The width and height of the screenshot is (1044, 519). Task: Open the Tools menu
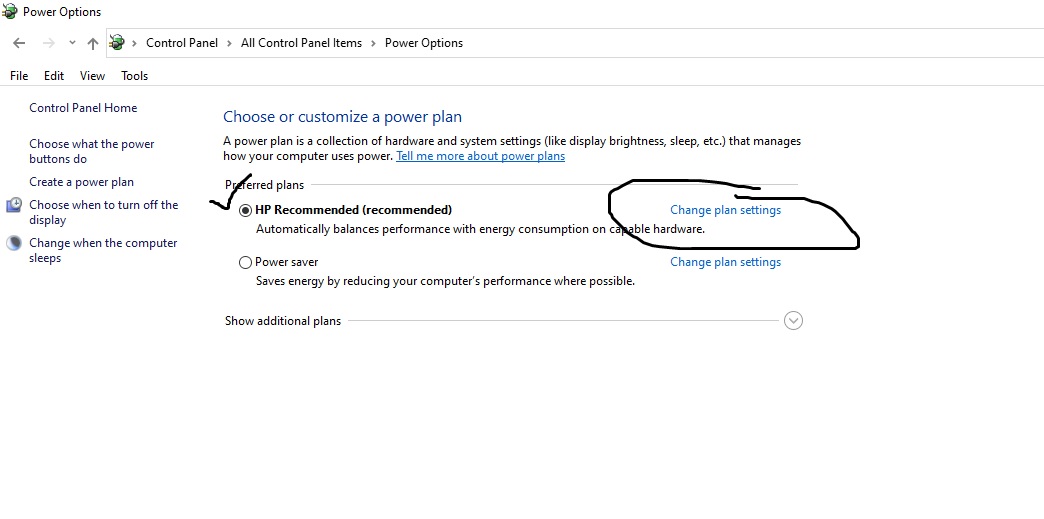(134, 76)
